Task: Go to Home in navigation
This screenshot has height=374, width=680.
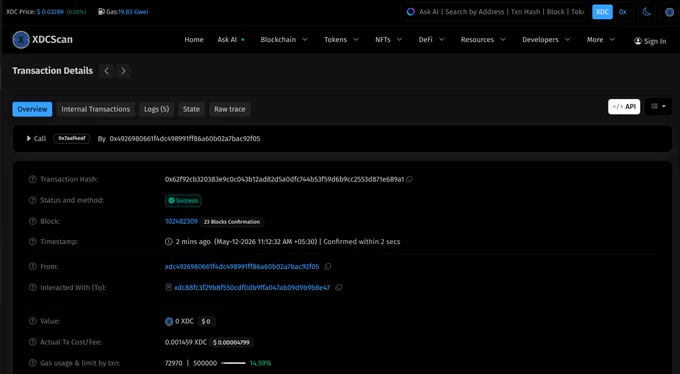Action: click(x=194, y=39)
